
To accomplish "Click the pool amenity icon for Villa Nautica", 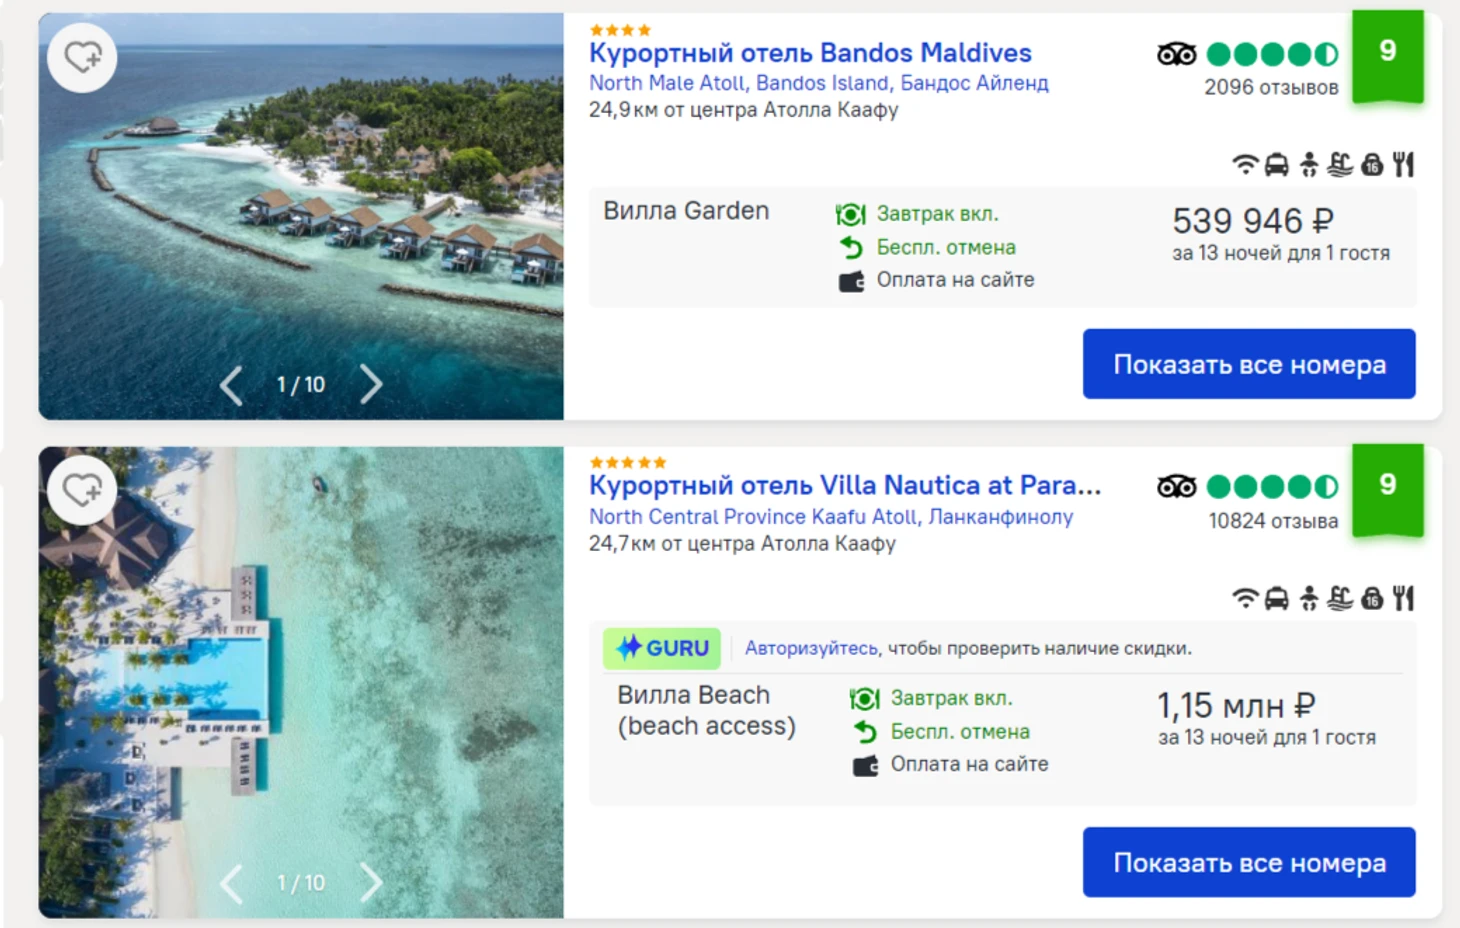I will pos(1340,598).
